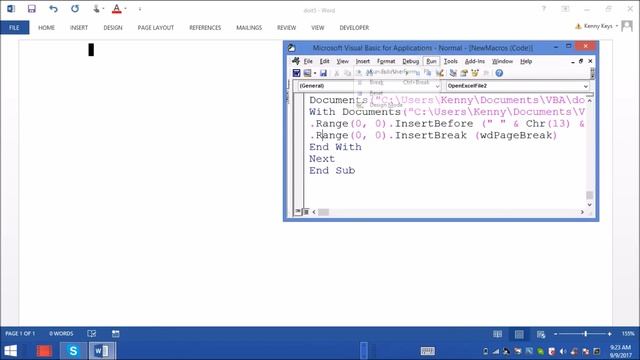Expand the OpenExcelFile2 procedure dropdown

tap(586, 86)
